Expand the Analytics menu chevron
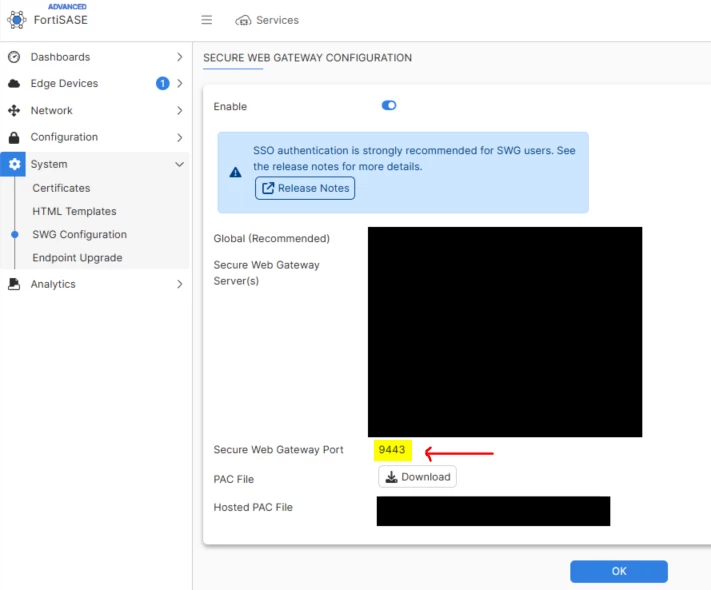 180,284
